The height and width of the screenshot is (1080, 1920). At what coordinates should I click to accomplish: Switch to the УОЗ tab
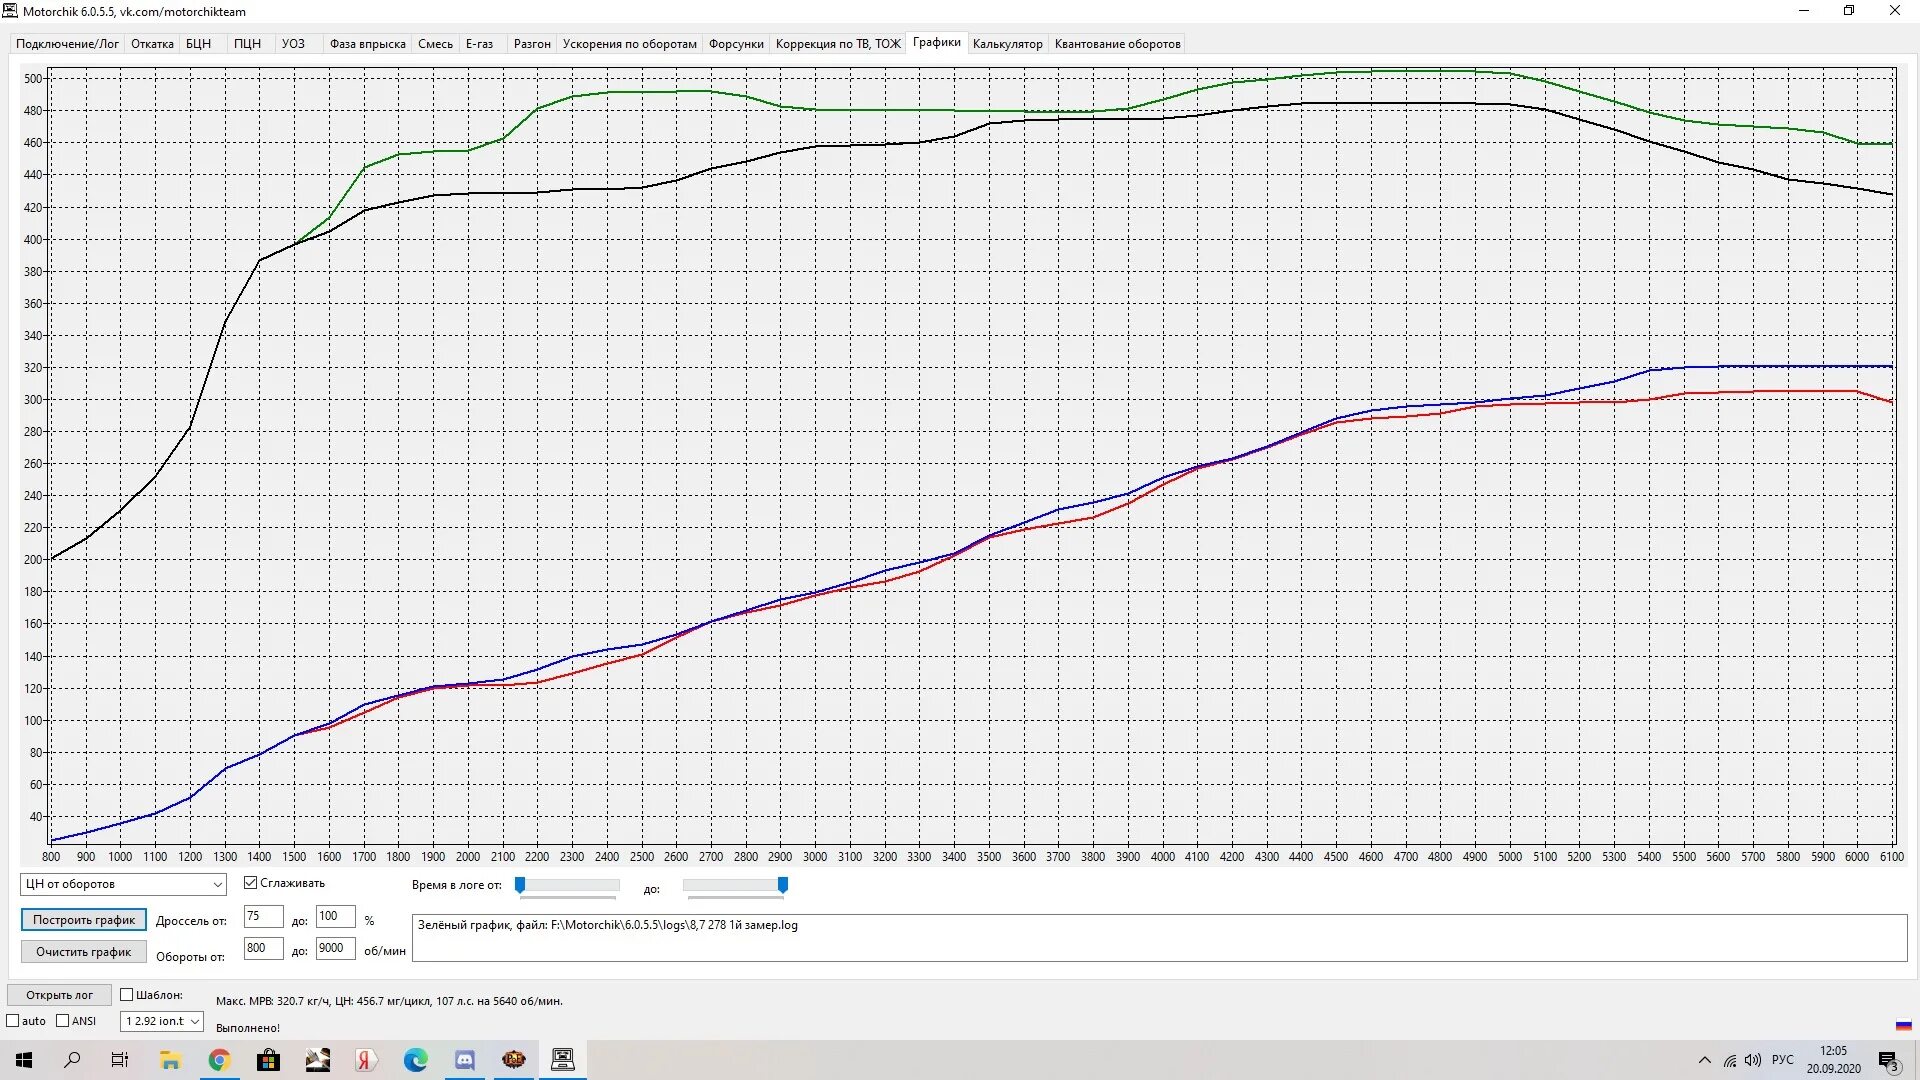[293, 44]
